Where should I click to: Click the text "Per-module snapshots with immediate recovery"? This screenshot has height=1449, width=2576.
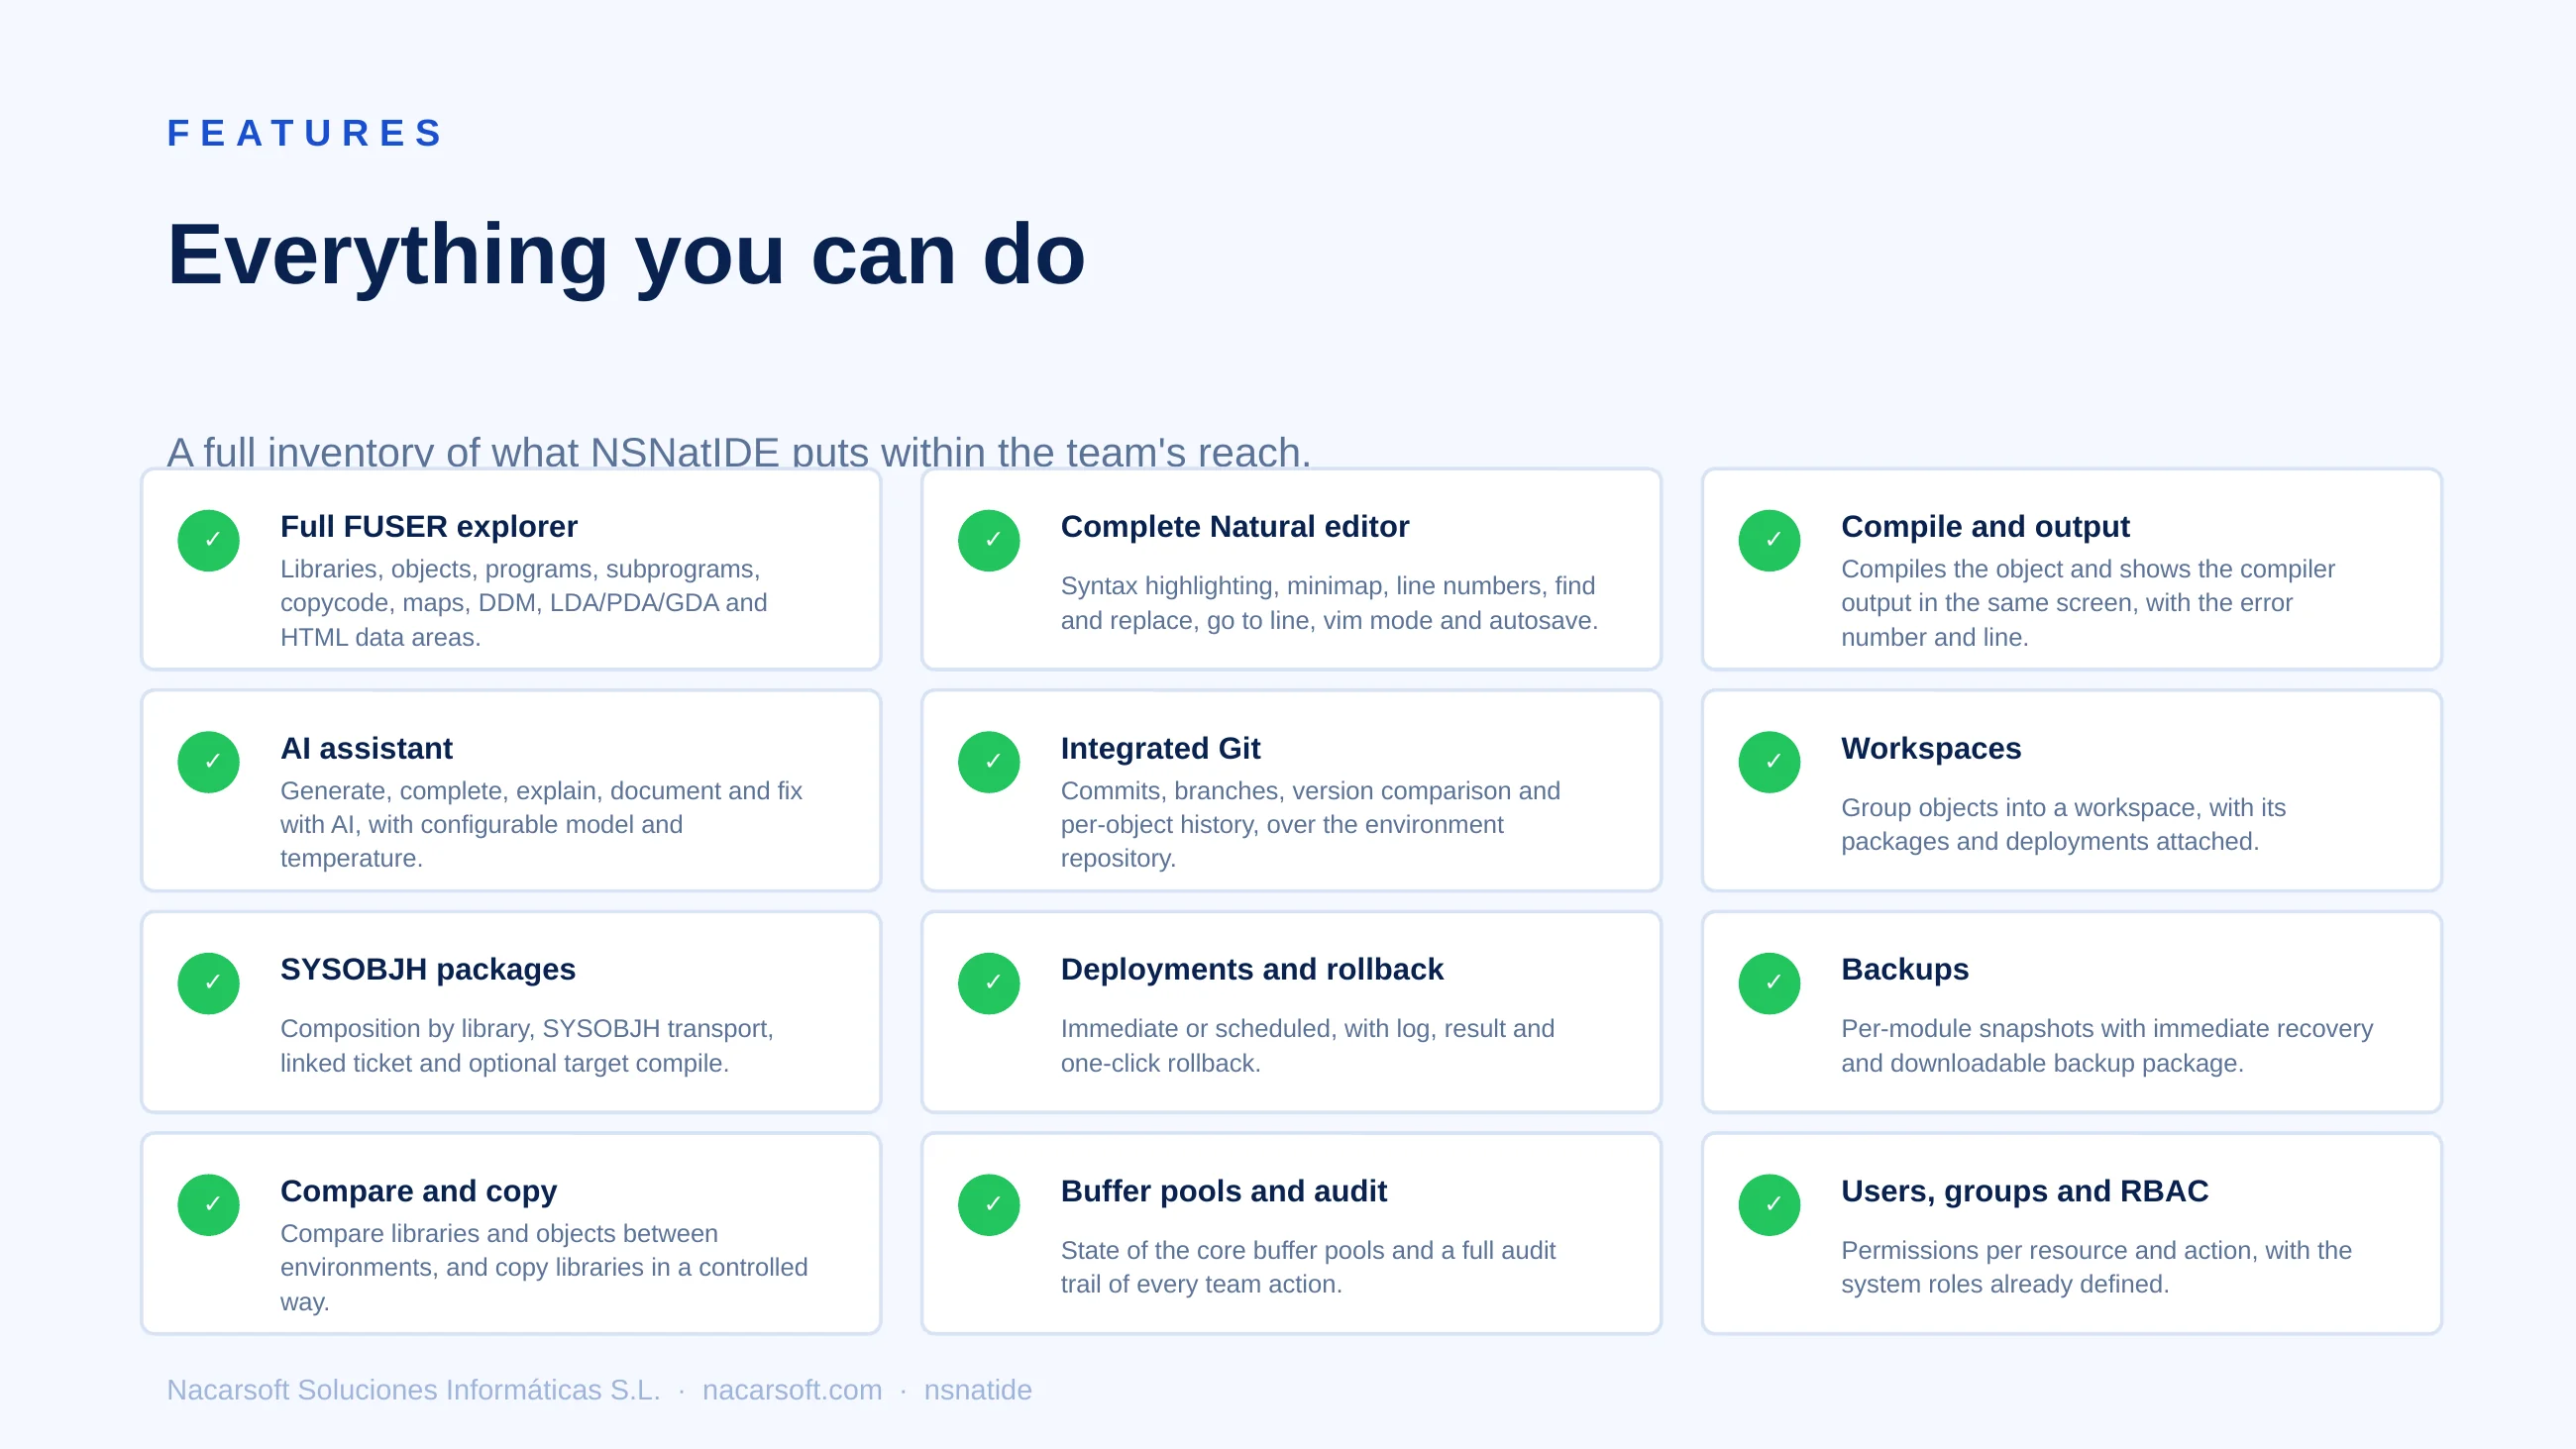pyautogui.click(x=2106, y=1029)
